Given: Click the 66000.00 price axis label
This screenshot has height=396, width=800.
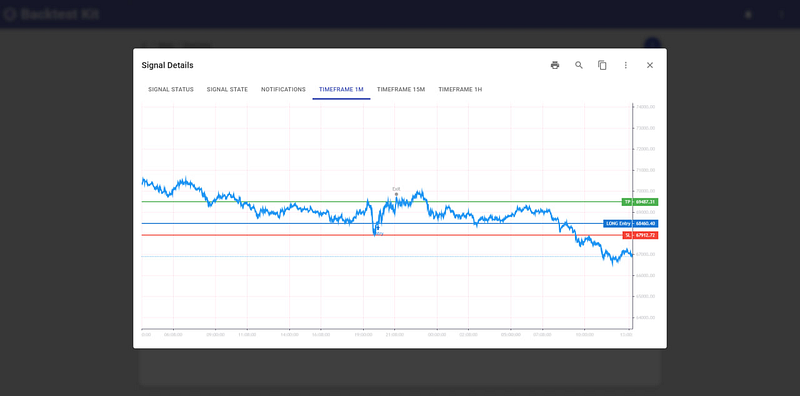Looking at the screenshot, I should pos(645,276).
